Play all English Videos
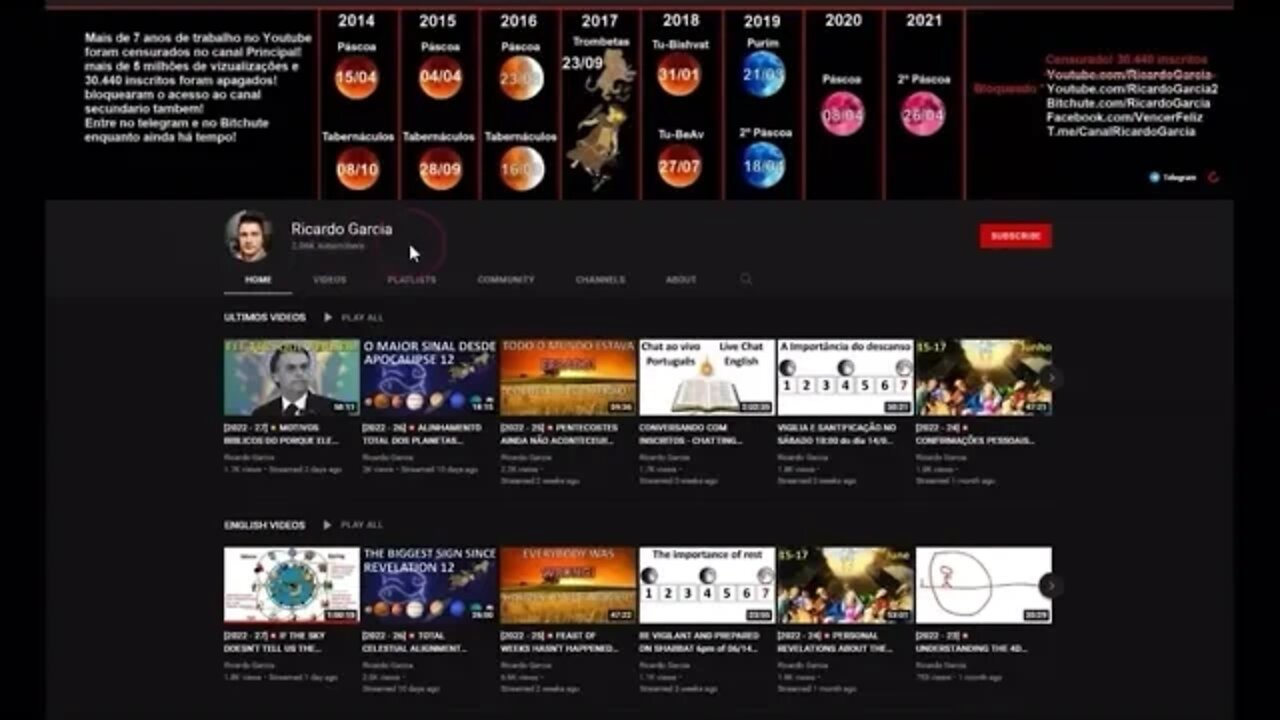This screenshot has width=1280, height=720. pos(354,524)
